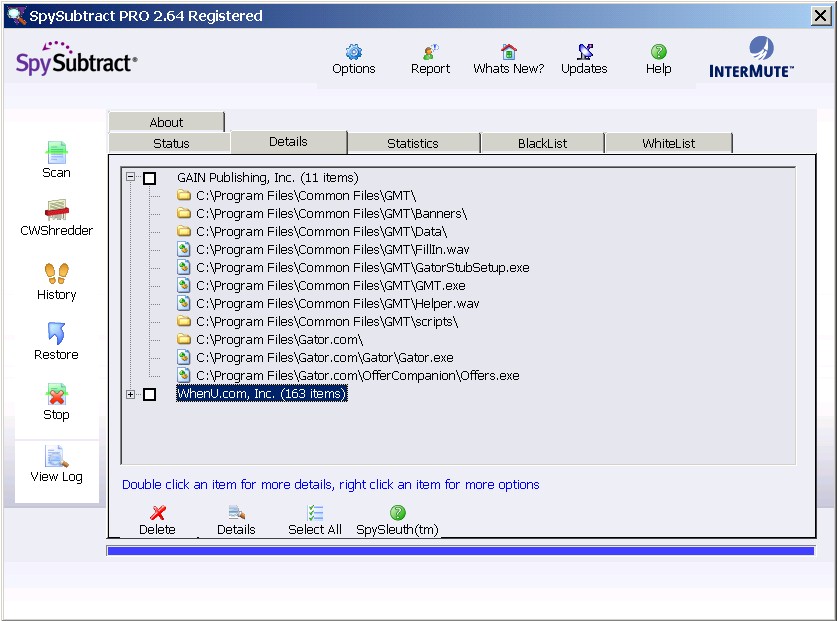Switch to the About tab
The height and width of the screenshot is (621, 838).
(x=166, y=122)
